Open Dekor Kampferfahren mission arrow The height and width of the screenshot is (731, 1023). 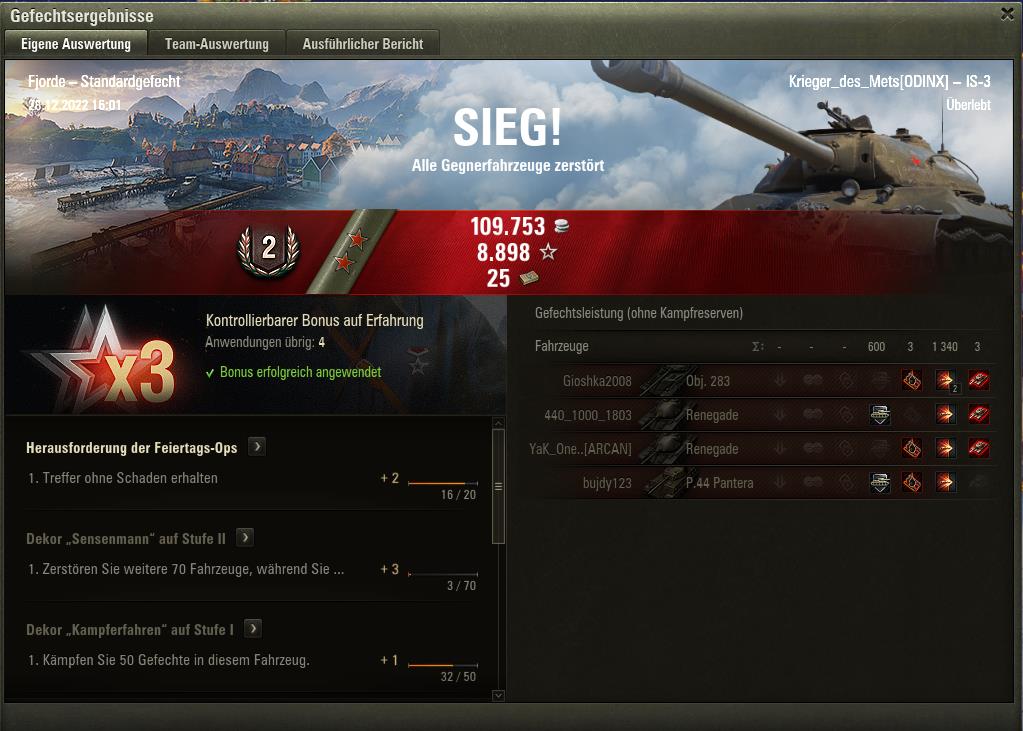(252, 629)
